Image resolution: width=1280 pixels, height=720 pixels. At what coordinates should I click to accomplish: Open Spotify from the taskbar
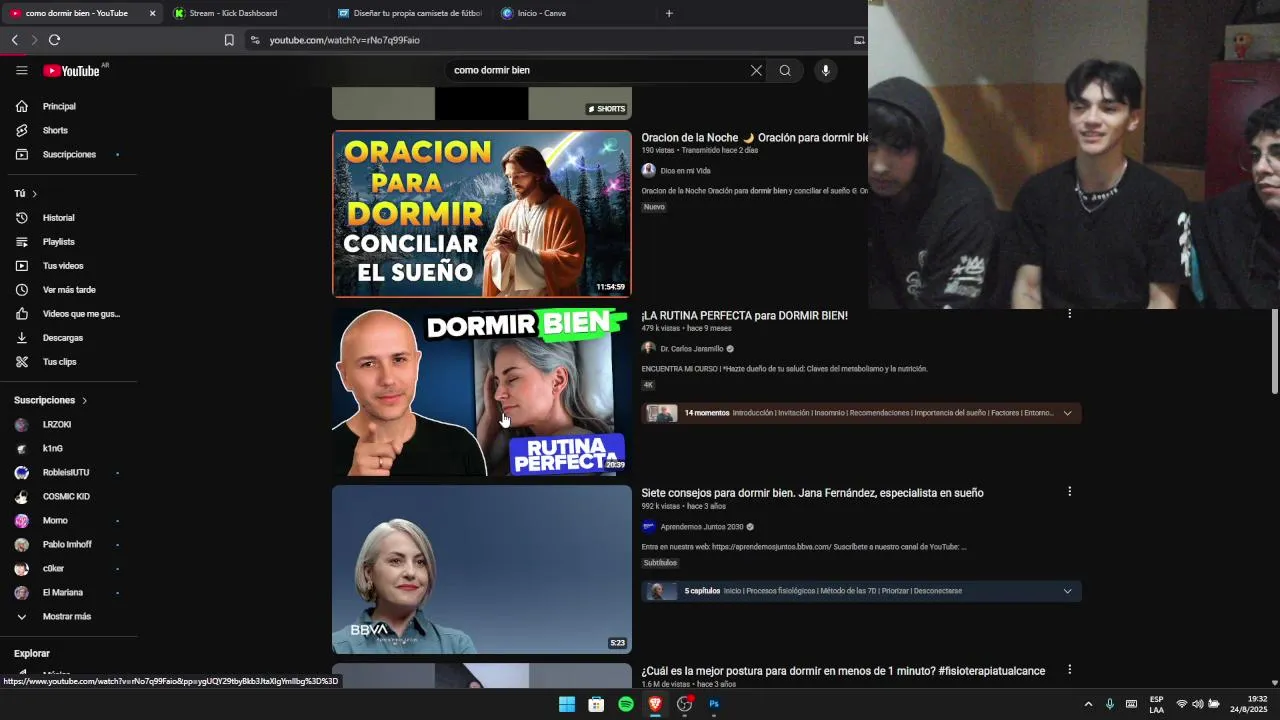(626, 704)
